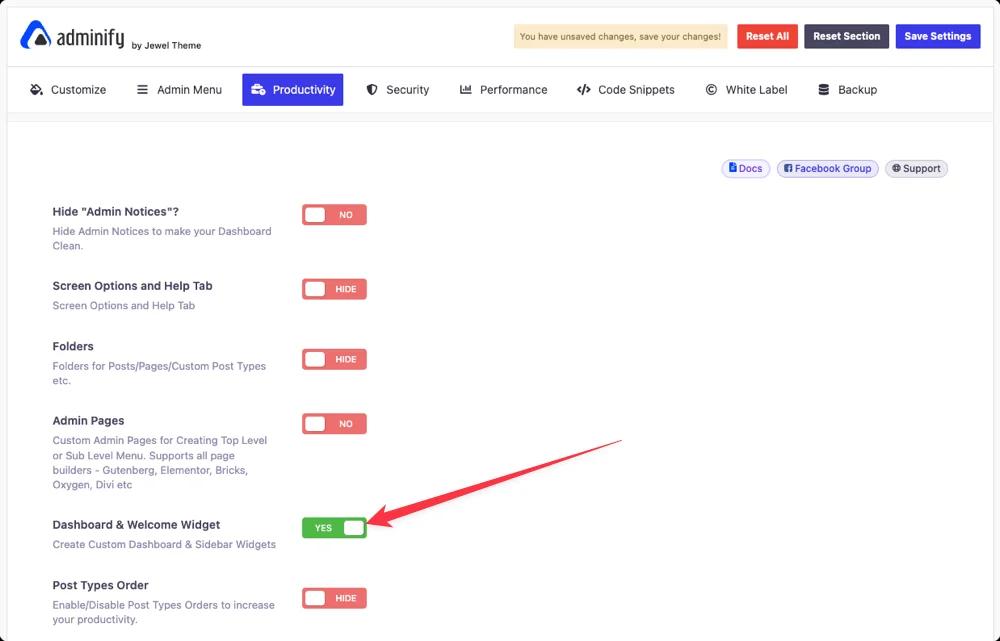Image resolution: width=1000 pixels, height=641 pixels.
Task: Open the Performance tab
Action: (503, 89)
